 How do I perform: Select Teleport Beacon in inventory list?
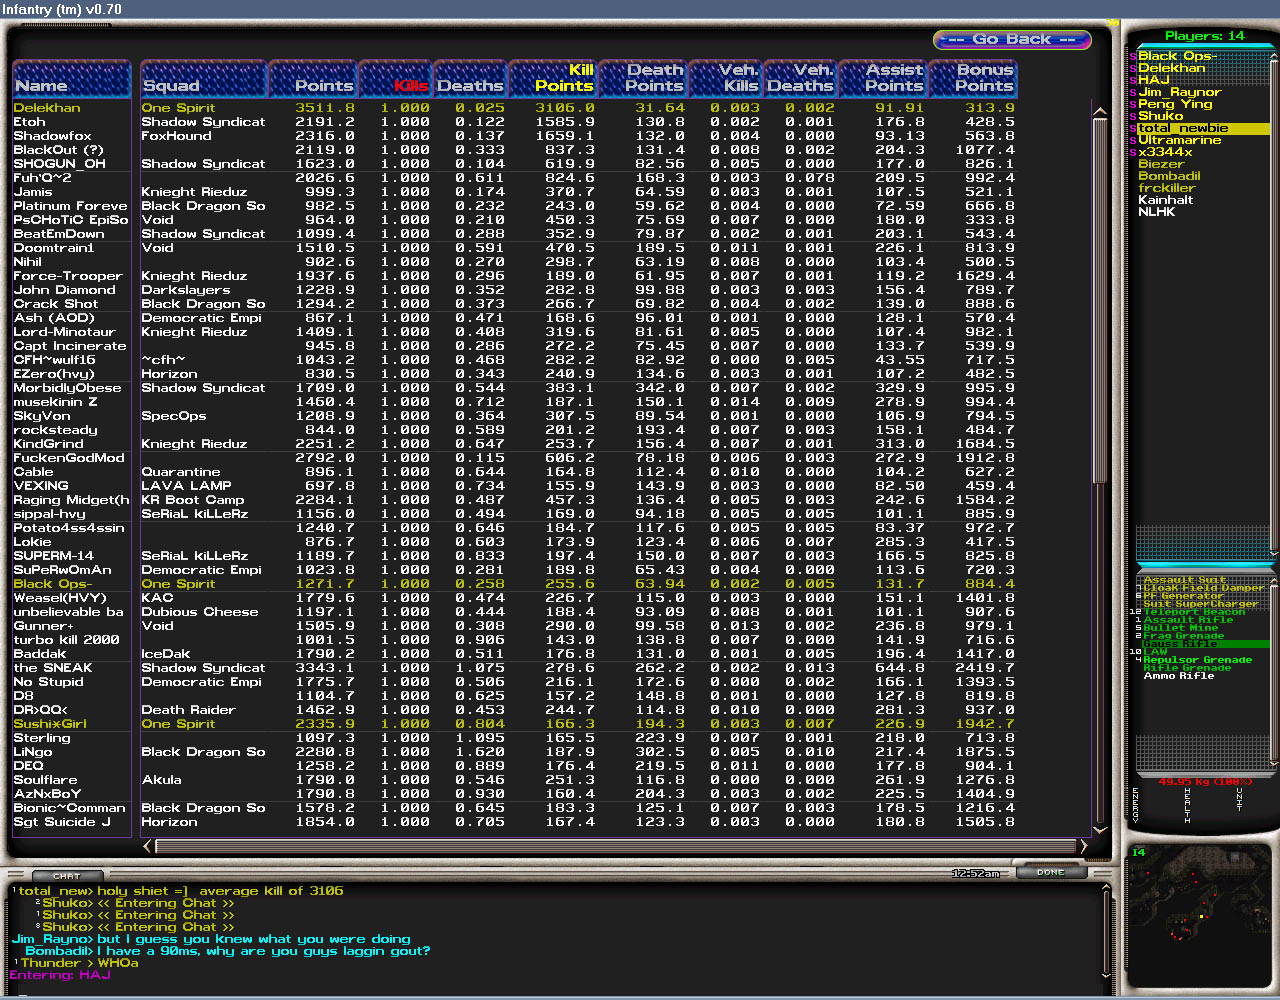point(1194,612)
